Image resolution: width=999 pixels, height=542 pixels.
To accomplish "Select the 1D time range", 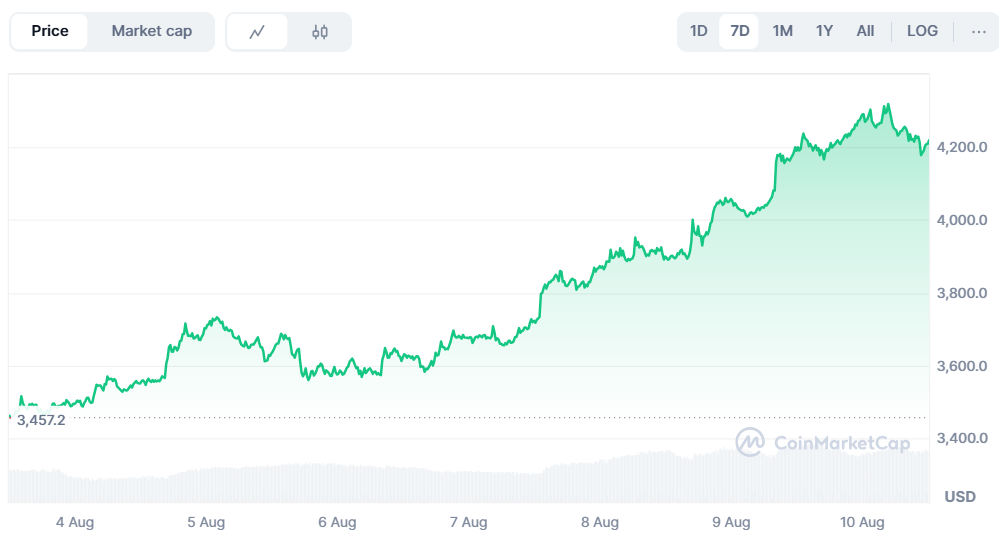I will click(x=698, y=31).
